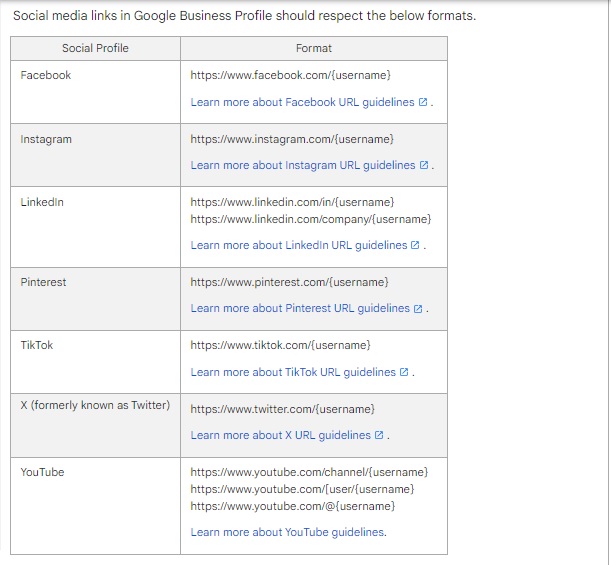Viewport: 611px width, 565px height.
Task: Click the linkedin.com/in/{username} format text
Action: [292, 202]
